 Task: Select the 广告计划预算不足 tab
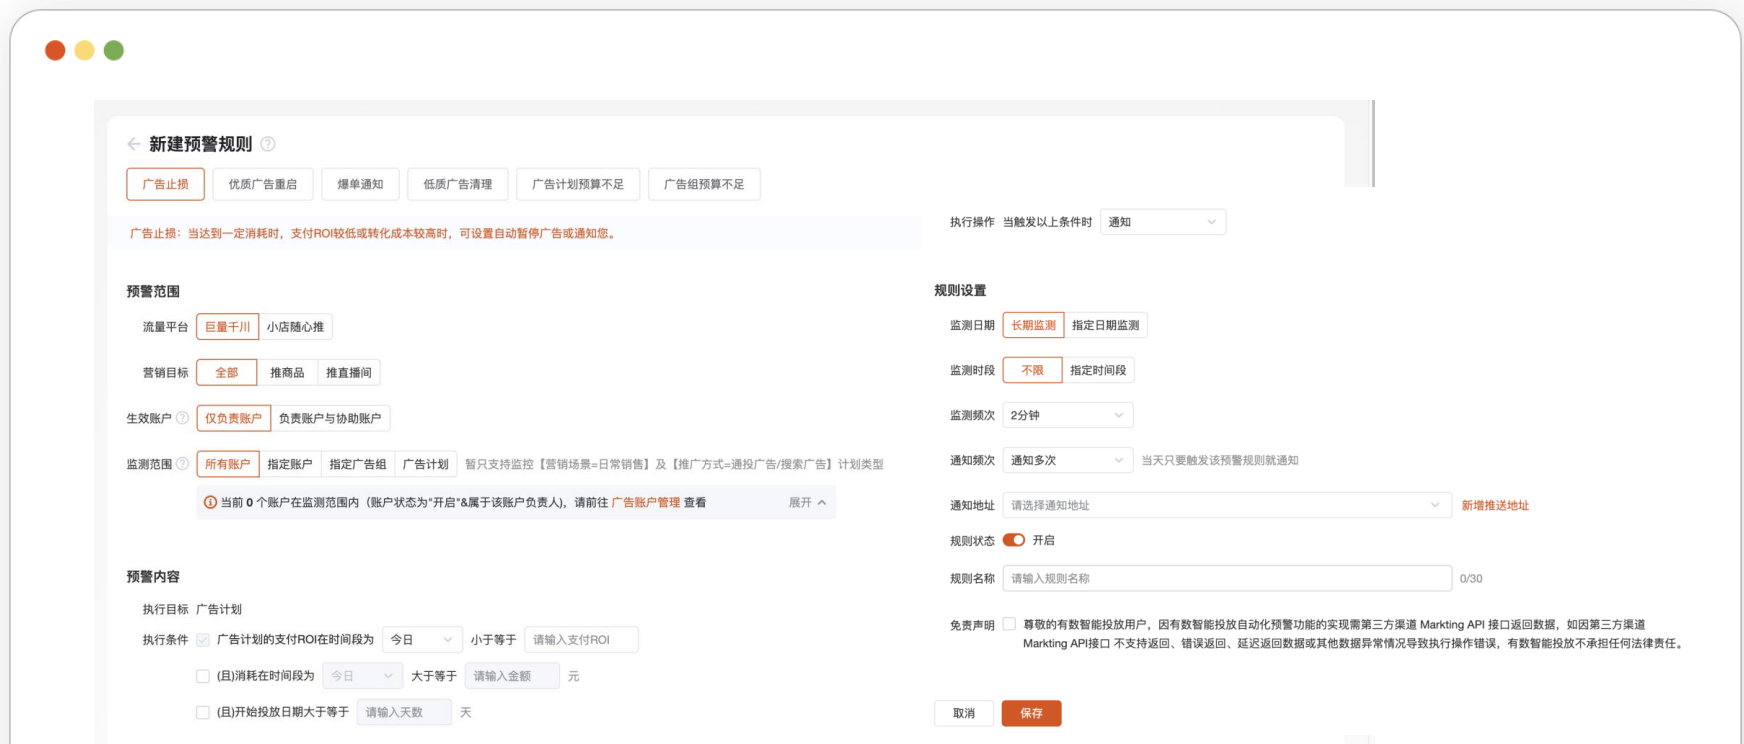click(x=577, y=184)
